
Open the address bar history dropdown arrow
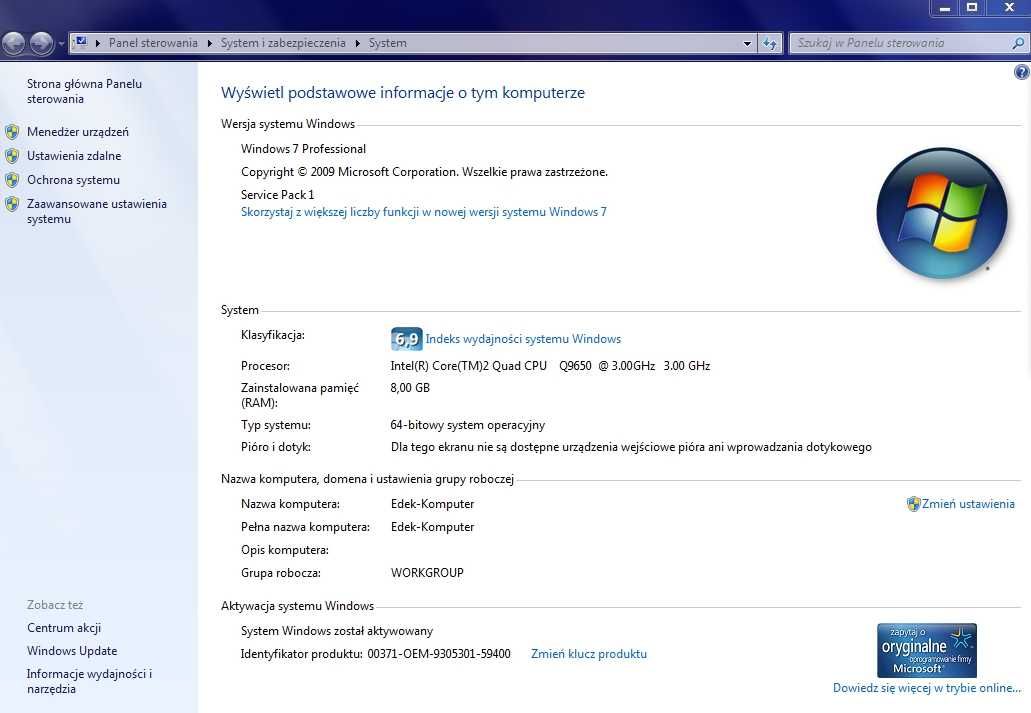[x=747, y=43]
